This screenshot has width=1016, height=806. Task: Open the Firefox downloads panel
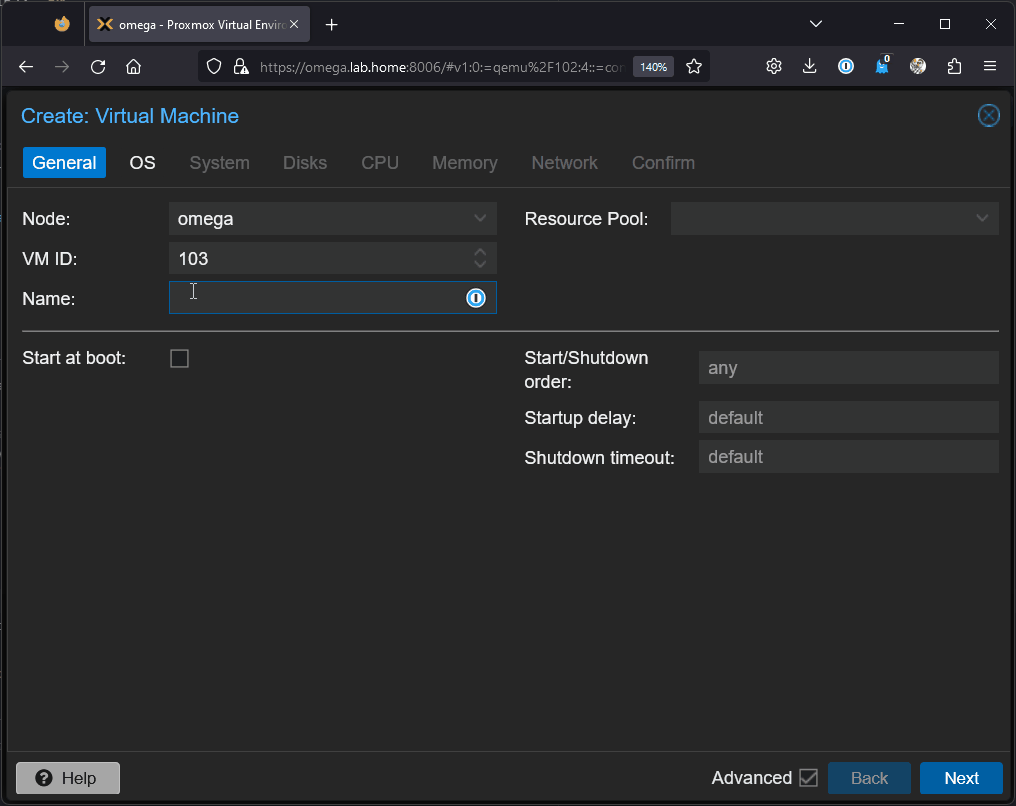tap(810, 67)
